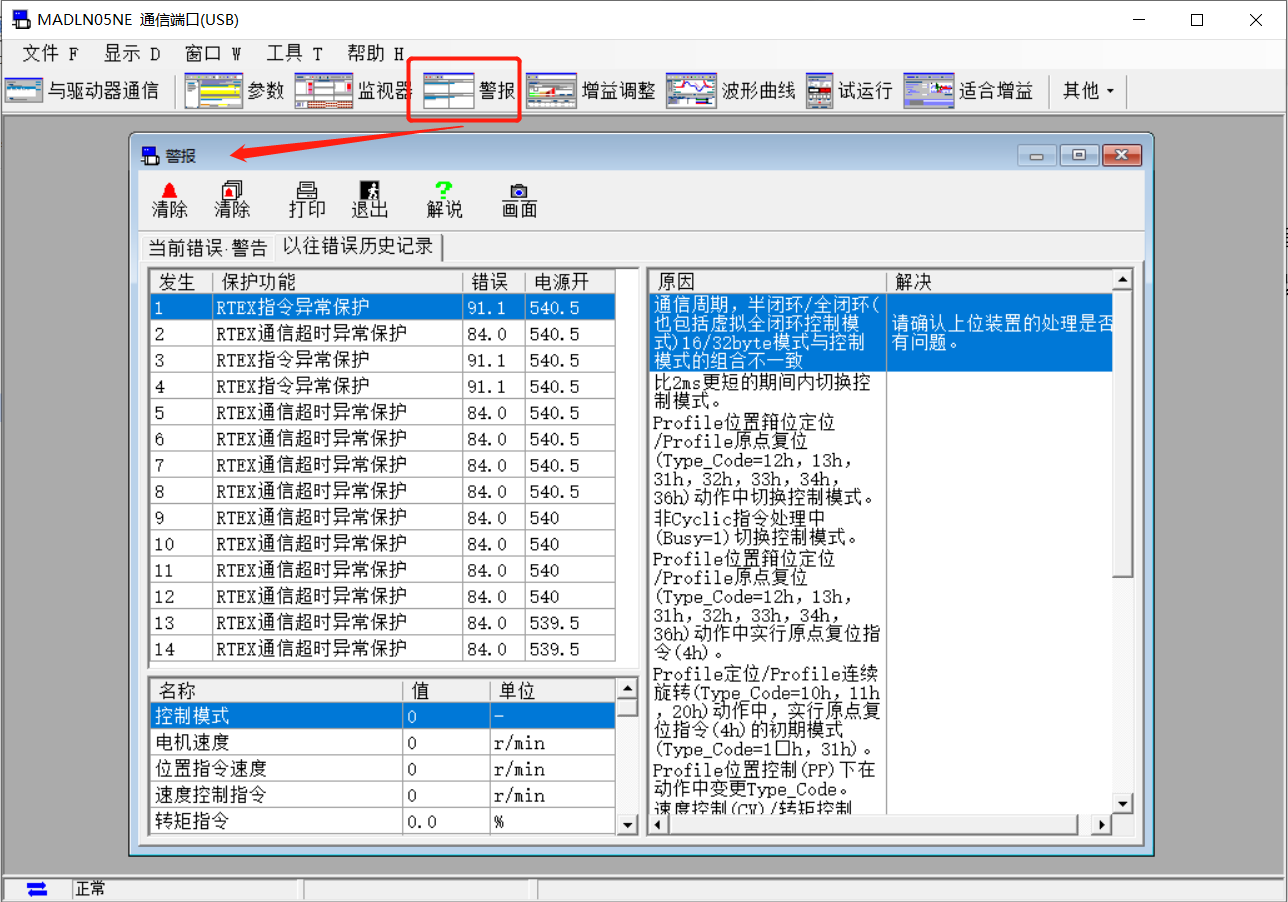Open the 增益调整 gain tuning tool
Screen dimensions: 1288x902
(x=591, y=91)
